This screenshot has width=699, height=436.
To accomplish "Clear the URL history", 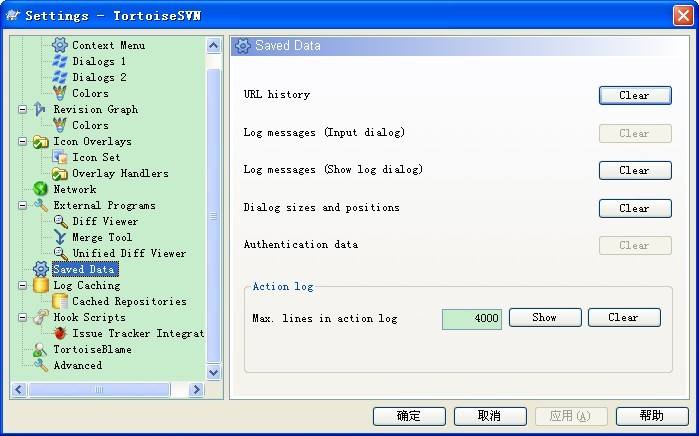I will [635, 95].
